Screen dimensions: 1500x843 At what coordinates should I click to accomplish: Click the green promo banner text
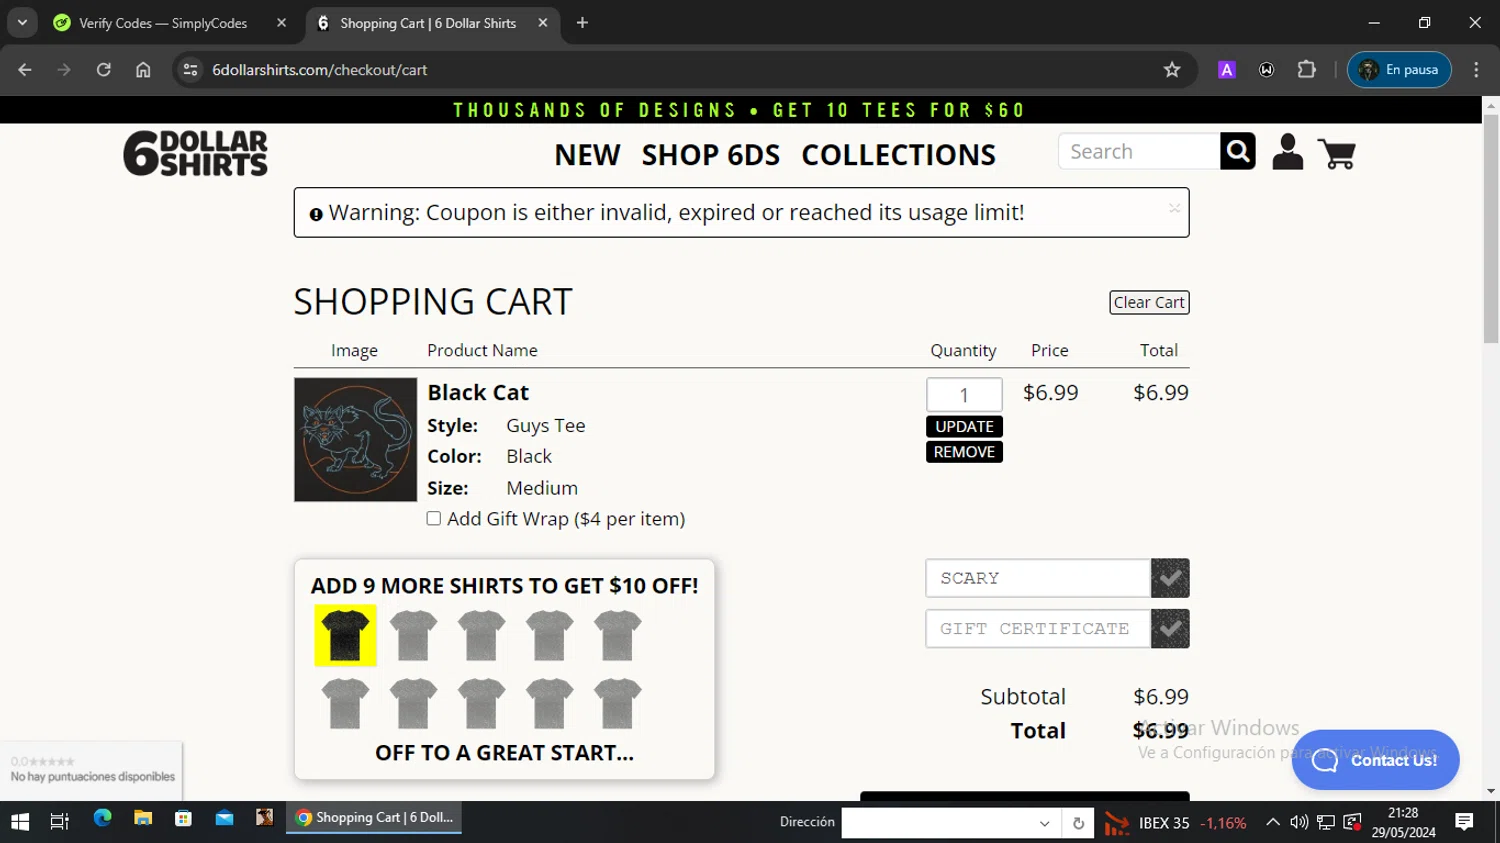(740, 110)
